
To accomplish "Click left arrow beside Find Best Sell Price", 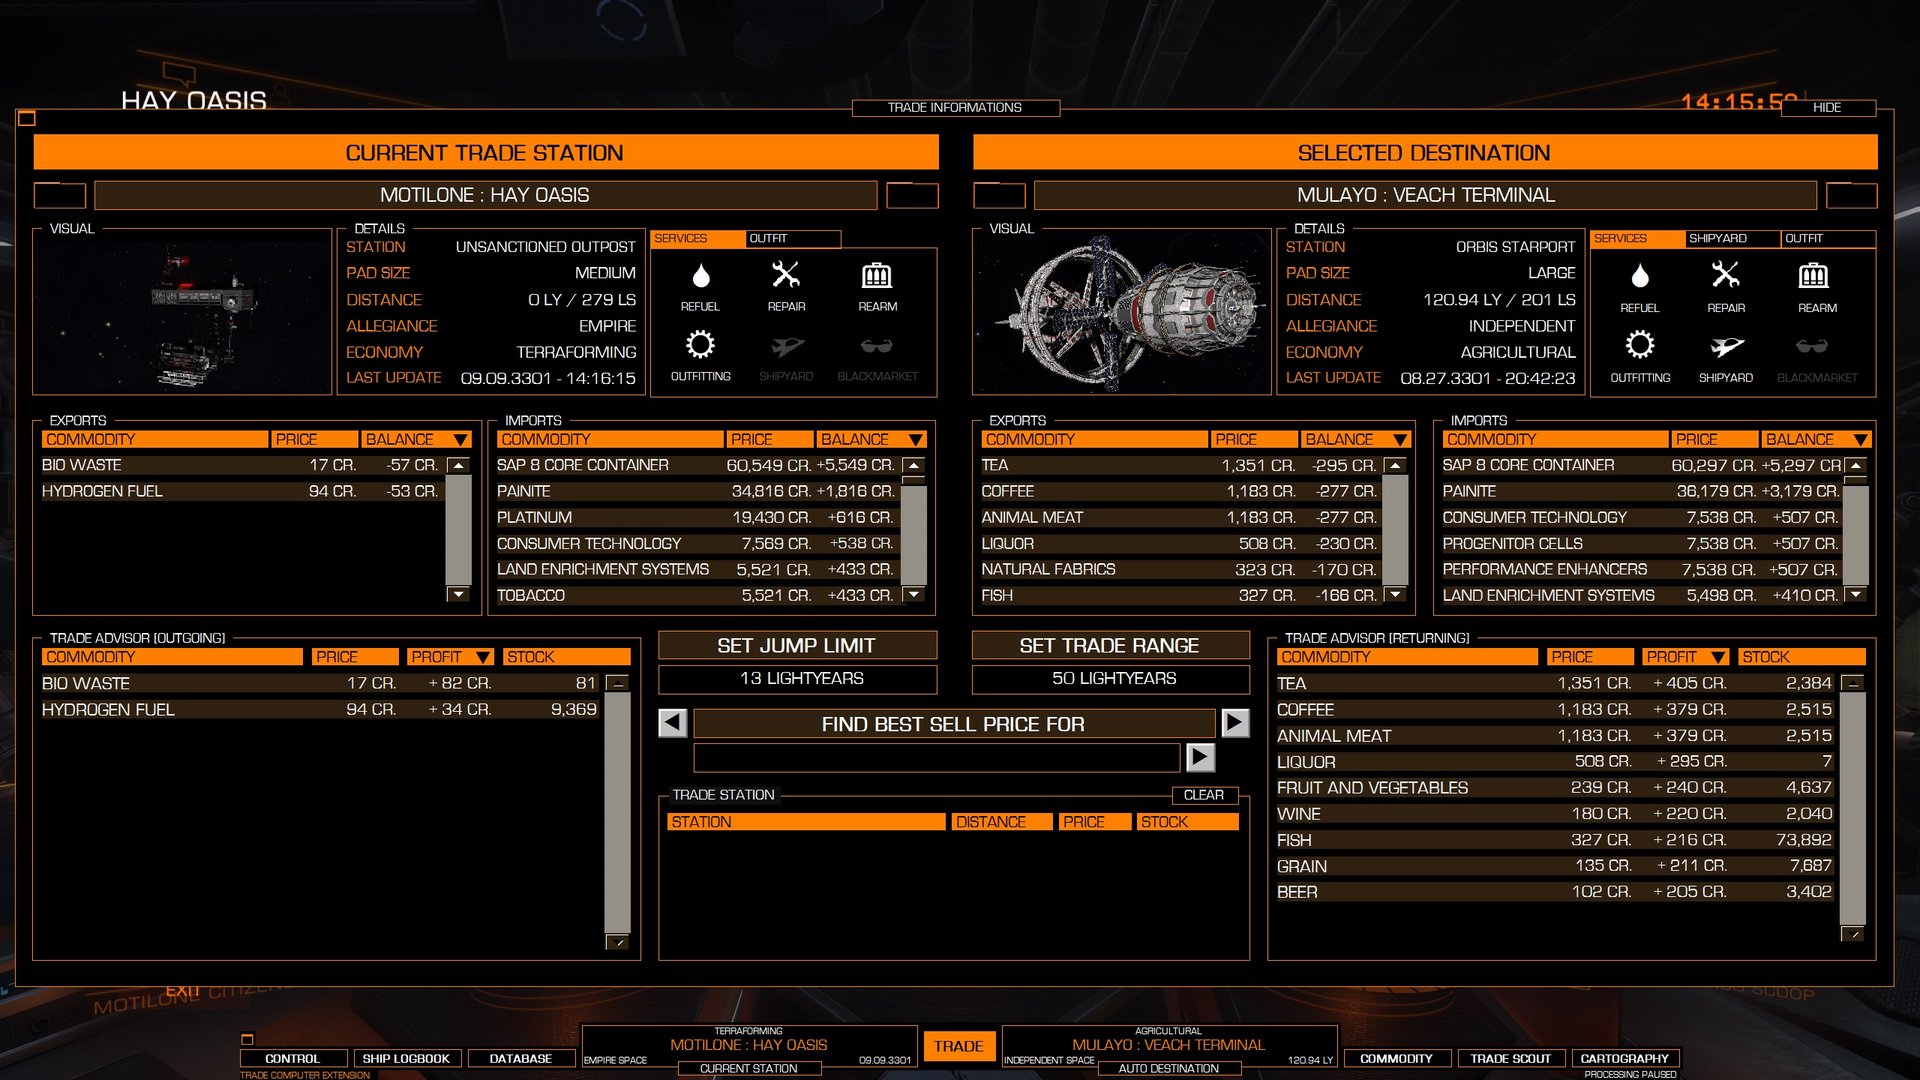I will (x=673, y=723).
